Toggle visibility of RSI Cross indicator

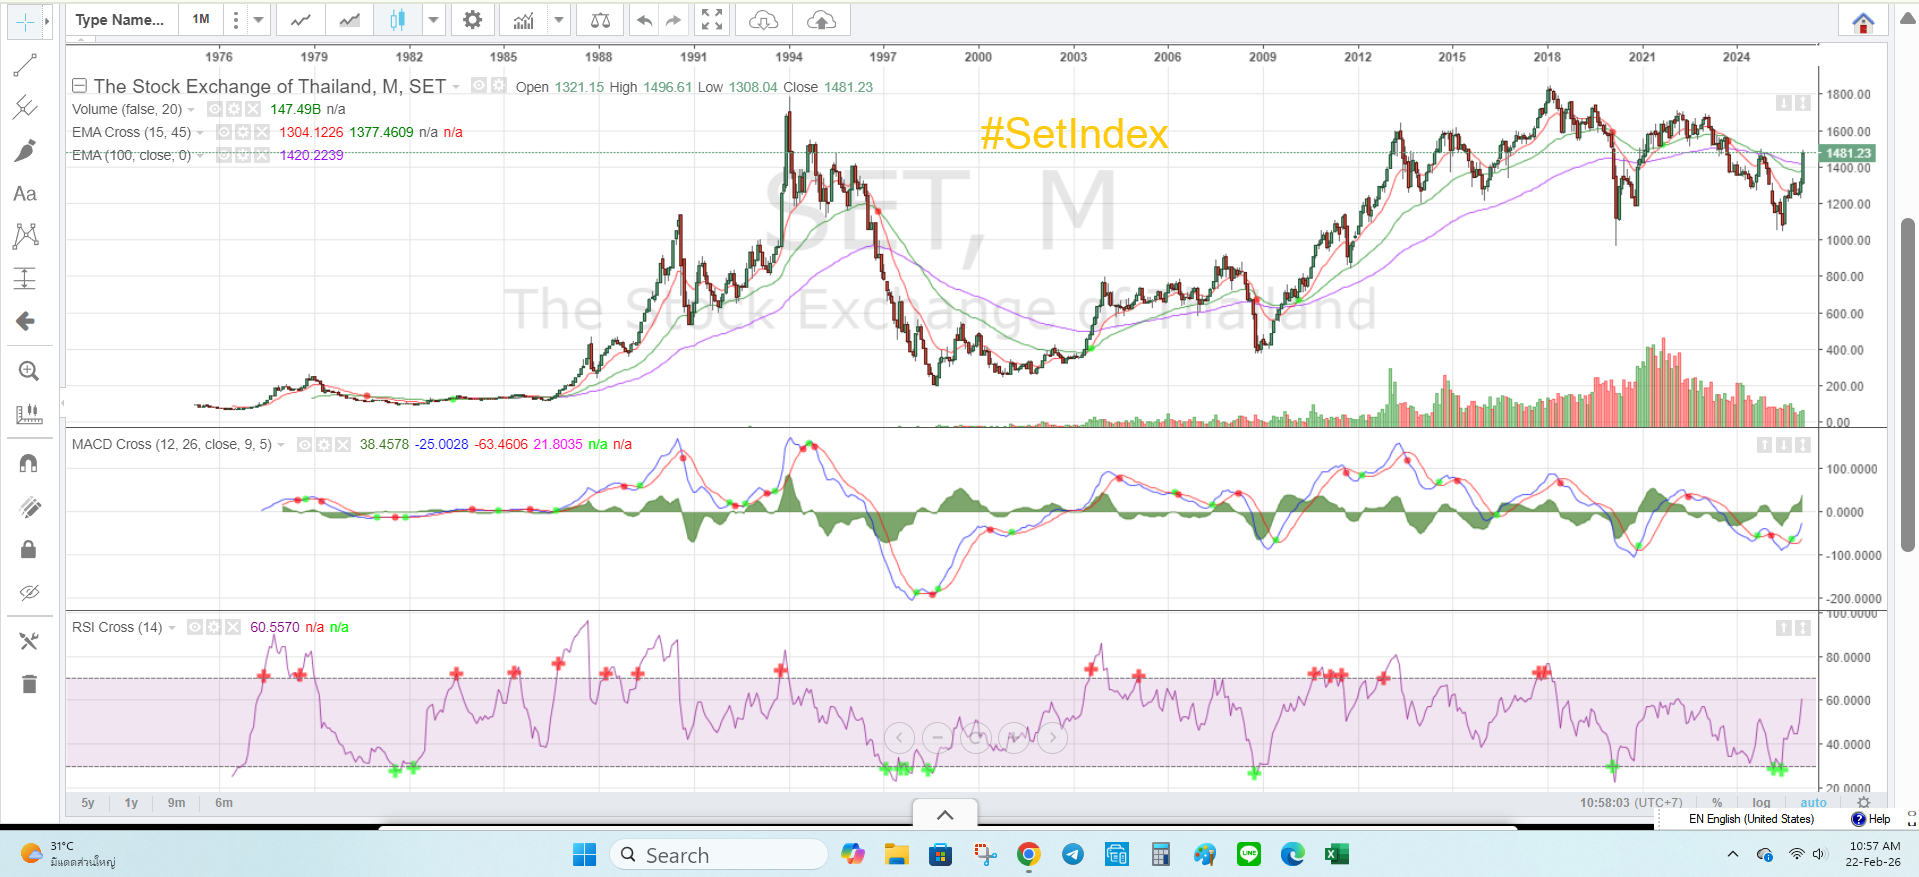tap(195, 627)
